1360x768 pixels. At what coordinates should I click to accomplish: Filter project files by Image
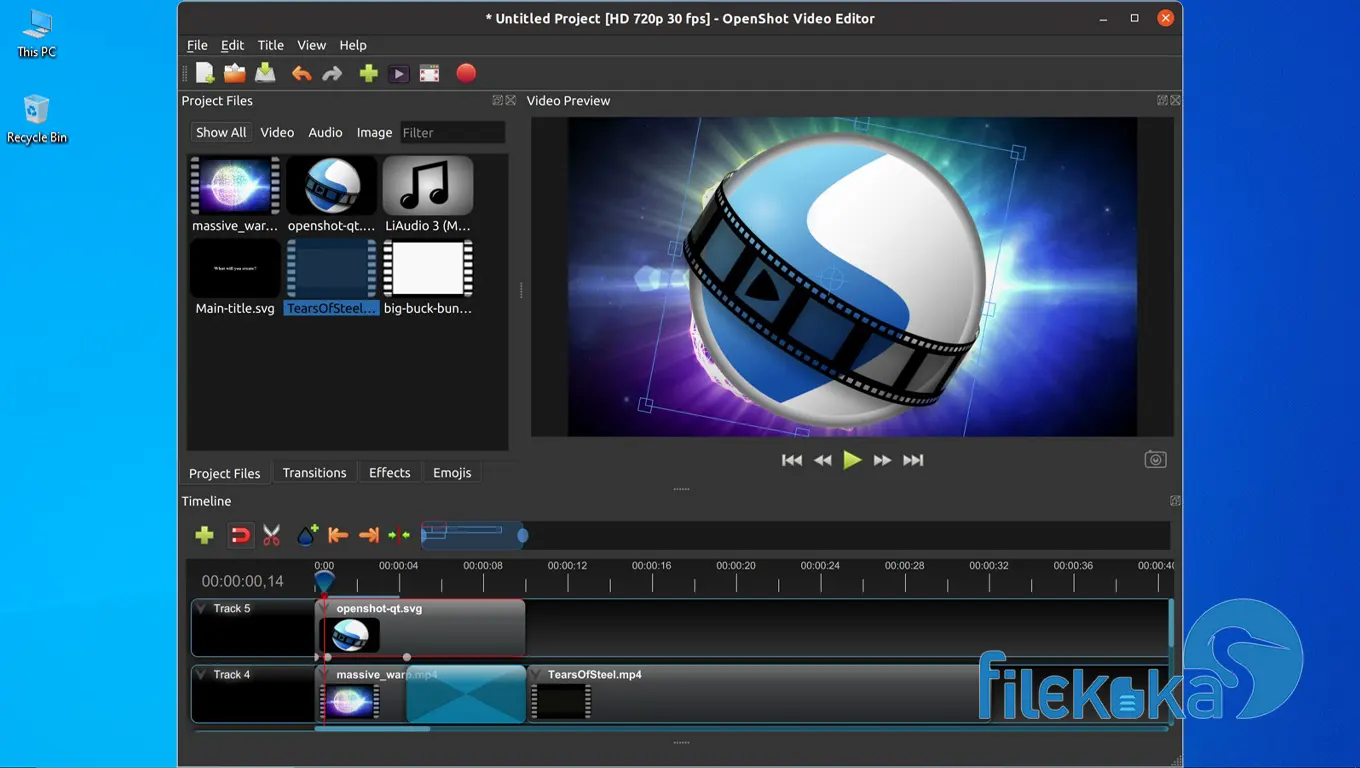pyautogui.click(x=374, y=132)
